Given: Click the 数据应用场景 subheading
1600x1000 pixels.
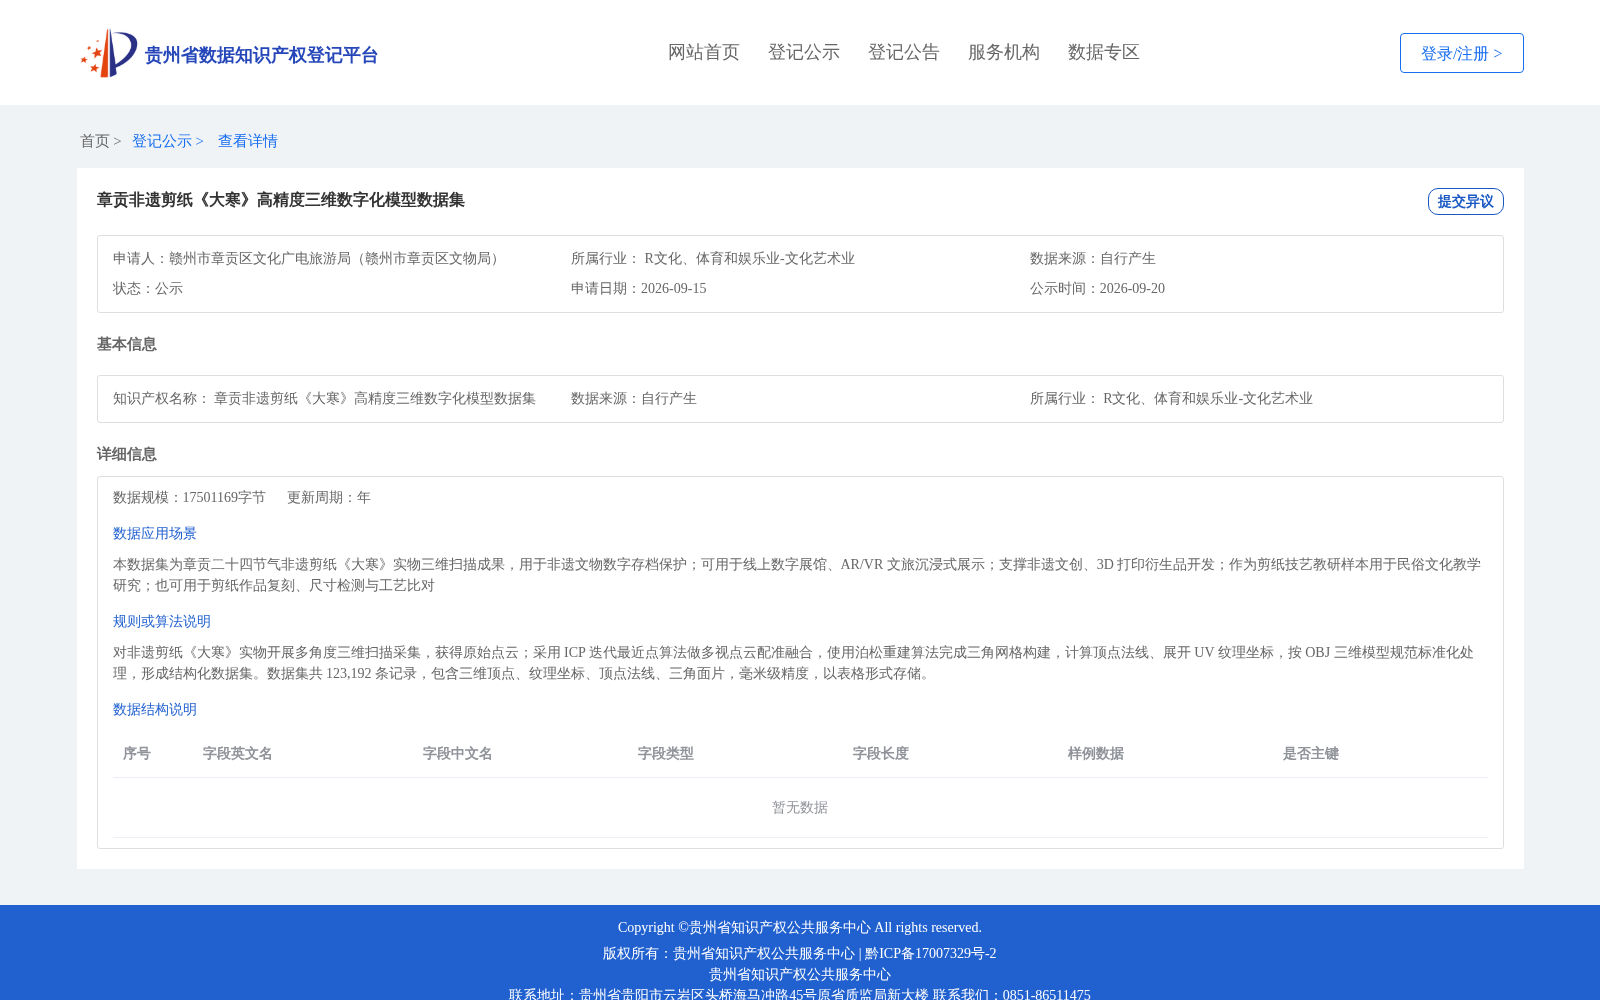Looking at the screenshot, I should click(x=155, y=533).
